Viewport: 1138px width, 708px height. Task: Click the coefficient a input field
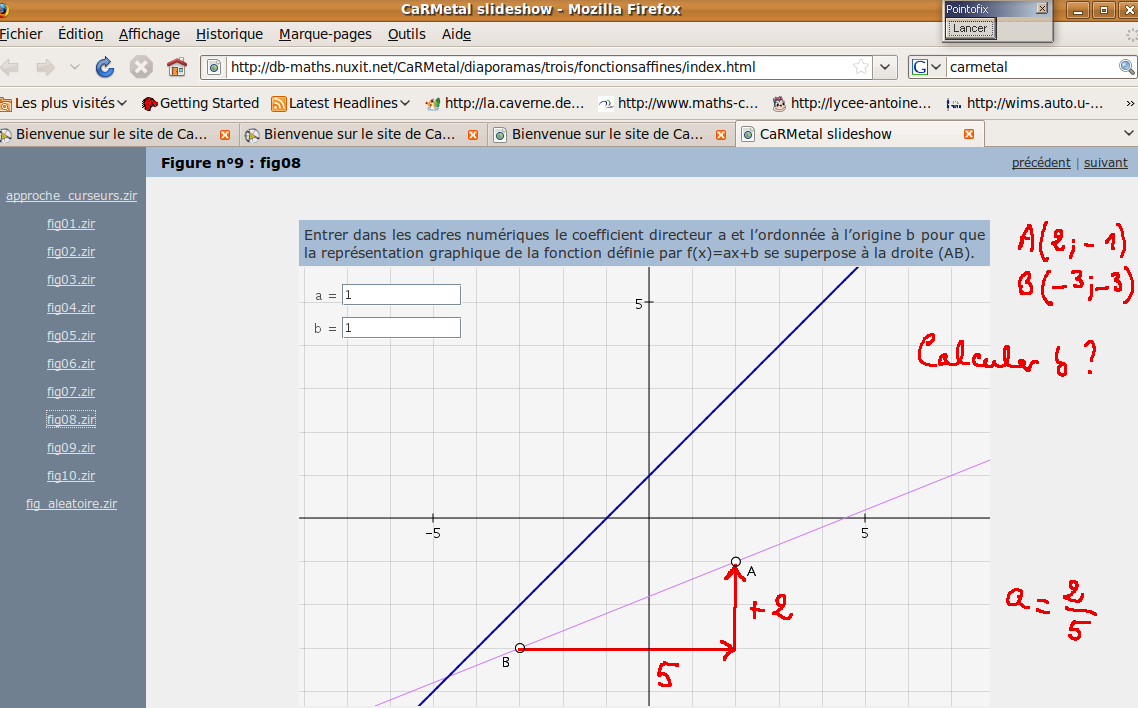[x=401, y=295]
